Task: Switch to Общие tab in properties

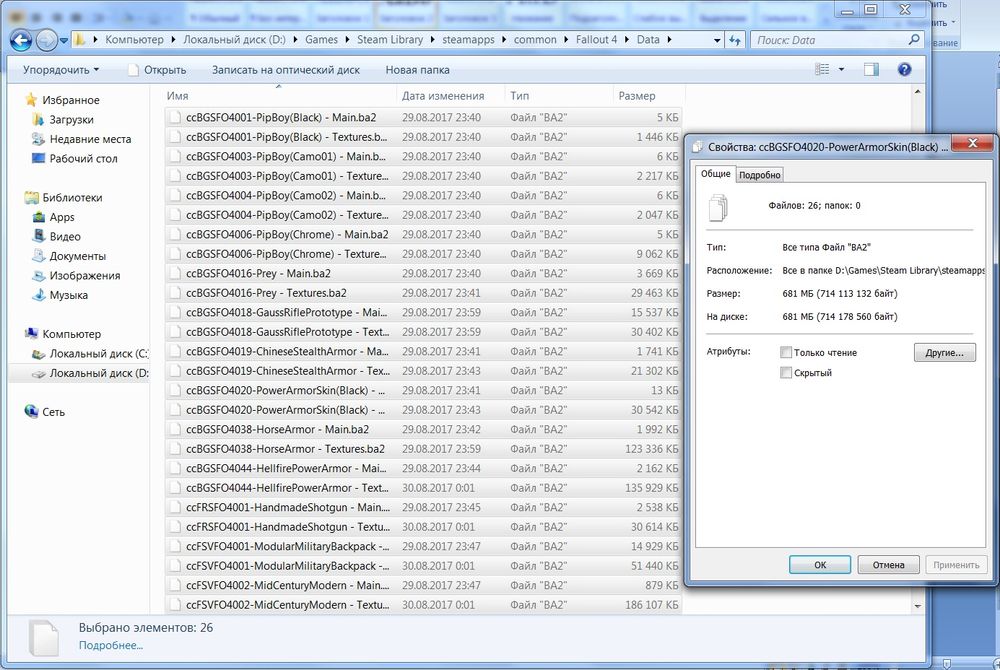Action: [x=716, y=173]
